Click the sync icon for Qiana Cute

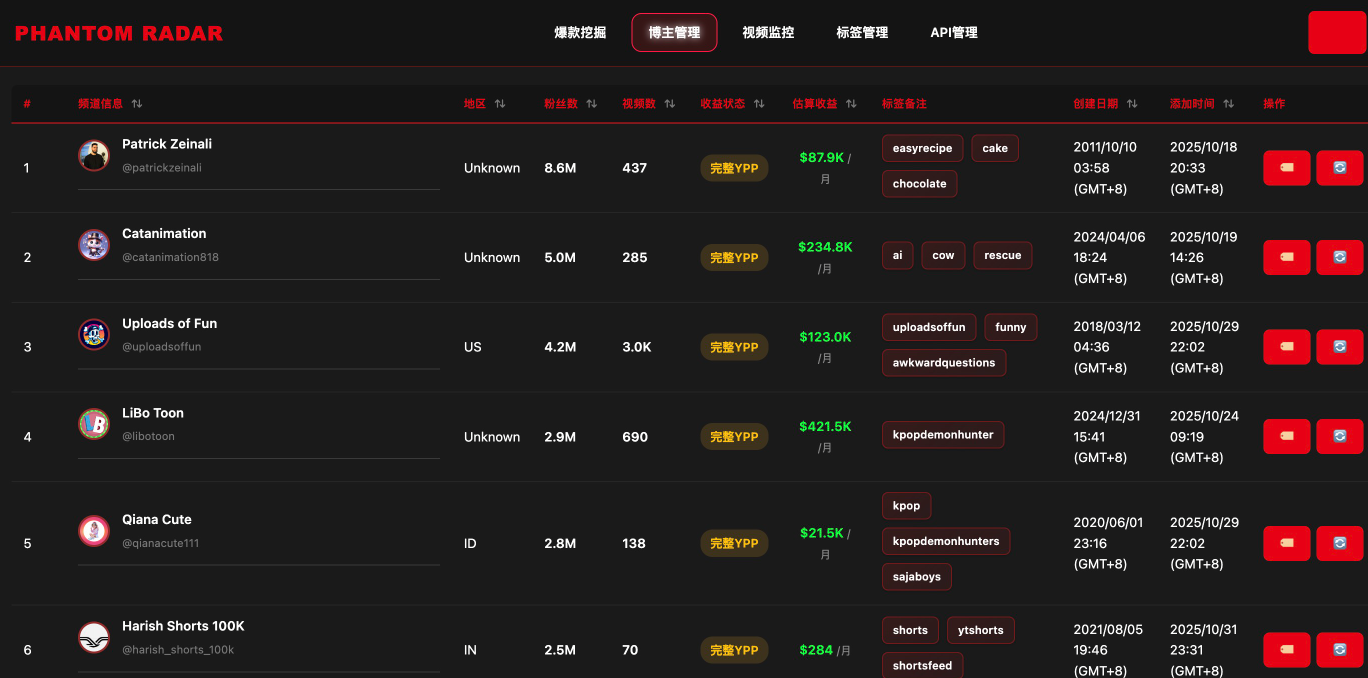pos(1339,543)
